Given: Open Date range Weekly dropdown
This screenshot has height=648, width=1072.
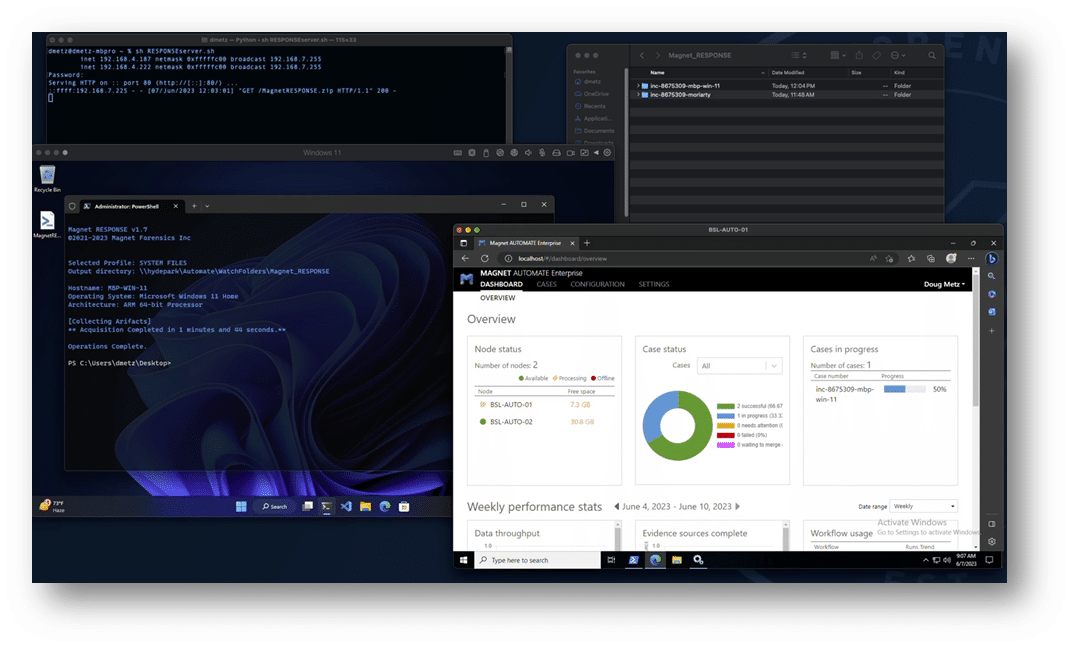Looking at the screenshot, I should [923, 507].
